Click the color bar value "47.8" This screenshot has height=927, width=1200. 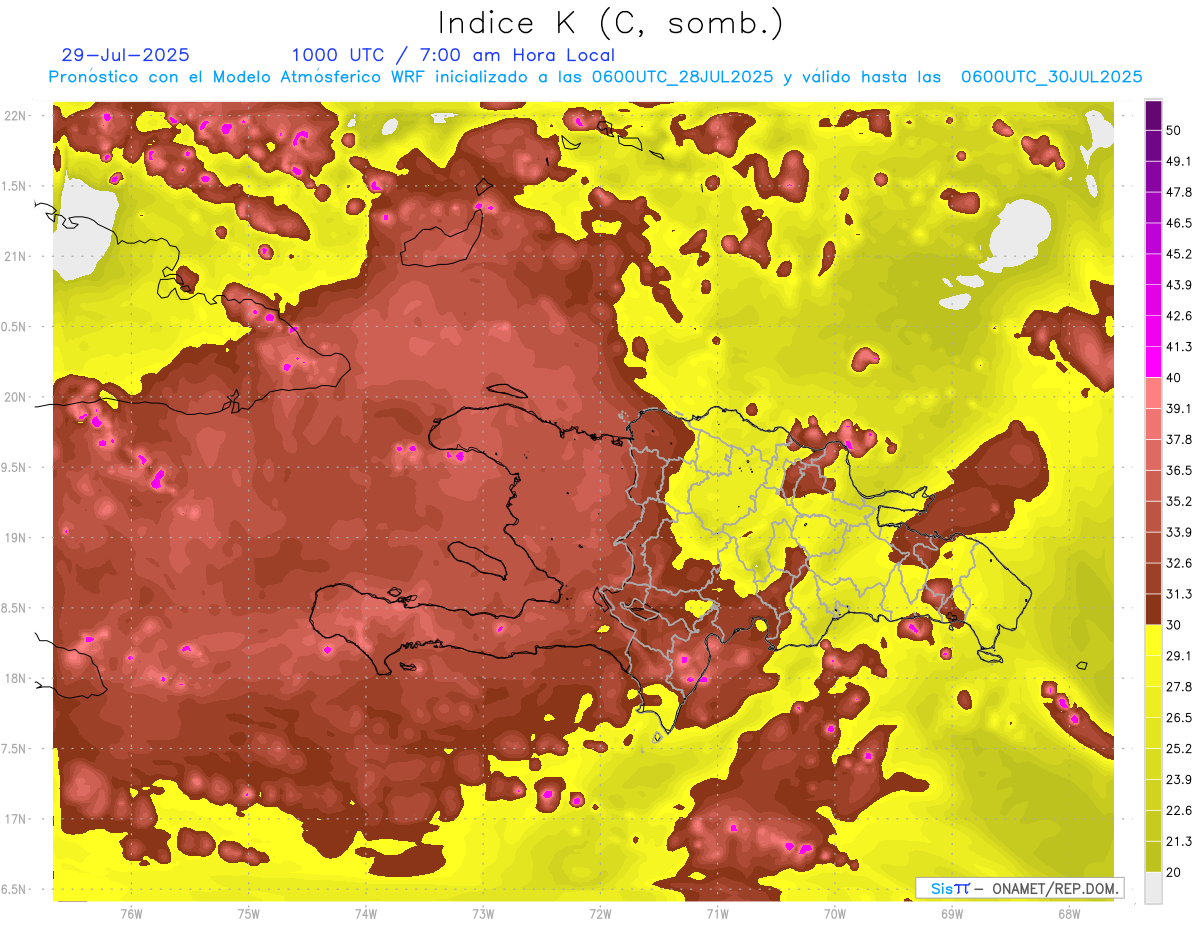click(x=1179, y=192)
